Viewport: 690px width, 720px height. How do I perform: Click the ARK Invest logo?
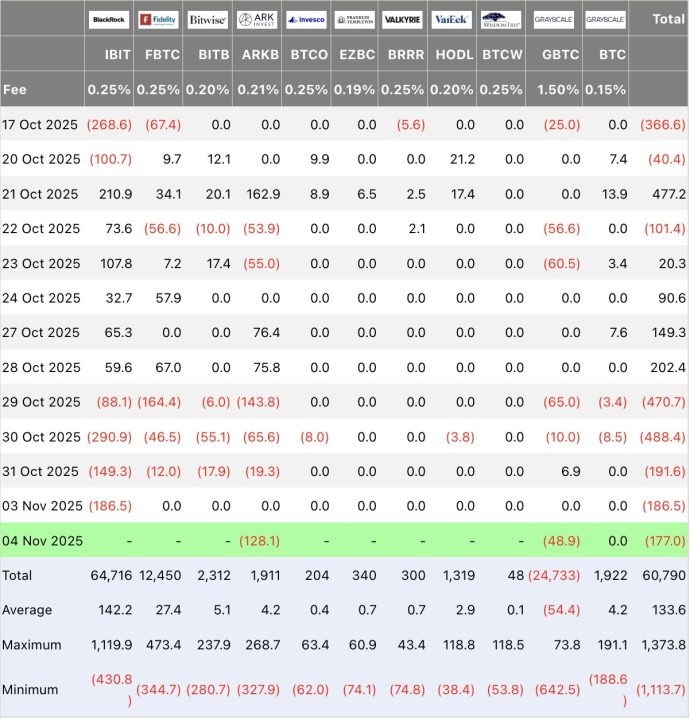[256, 19]
